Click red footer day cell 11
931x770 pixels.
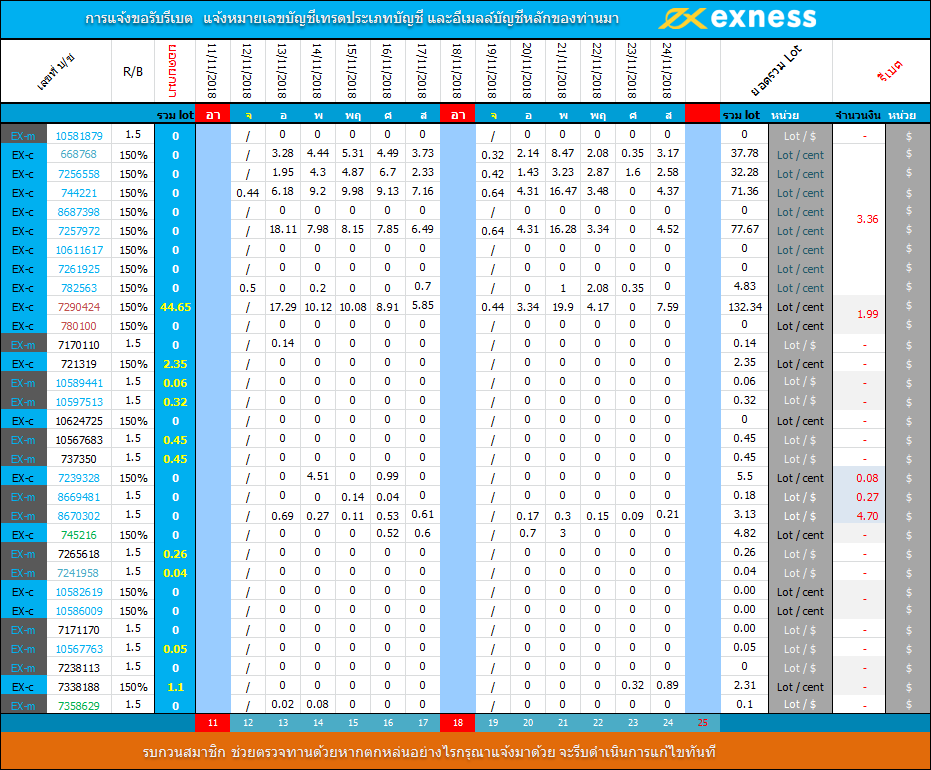(213, 723)
